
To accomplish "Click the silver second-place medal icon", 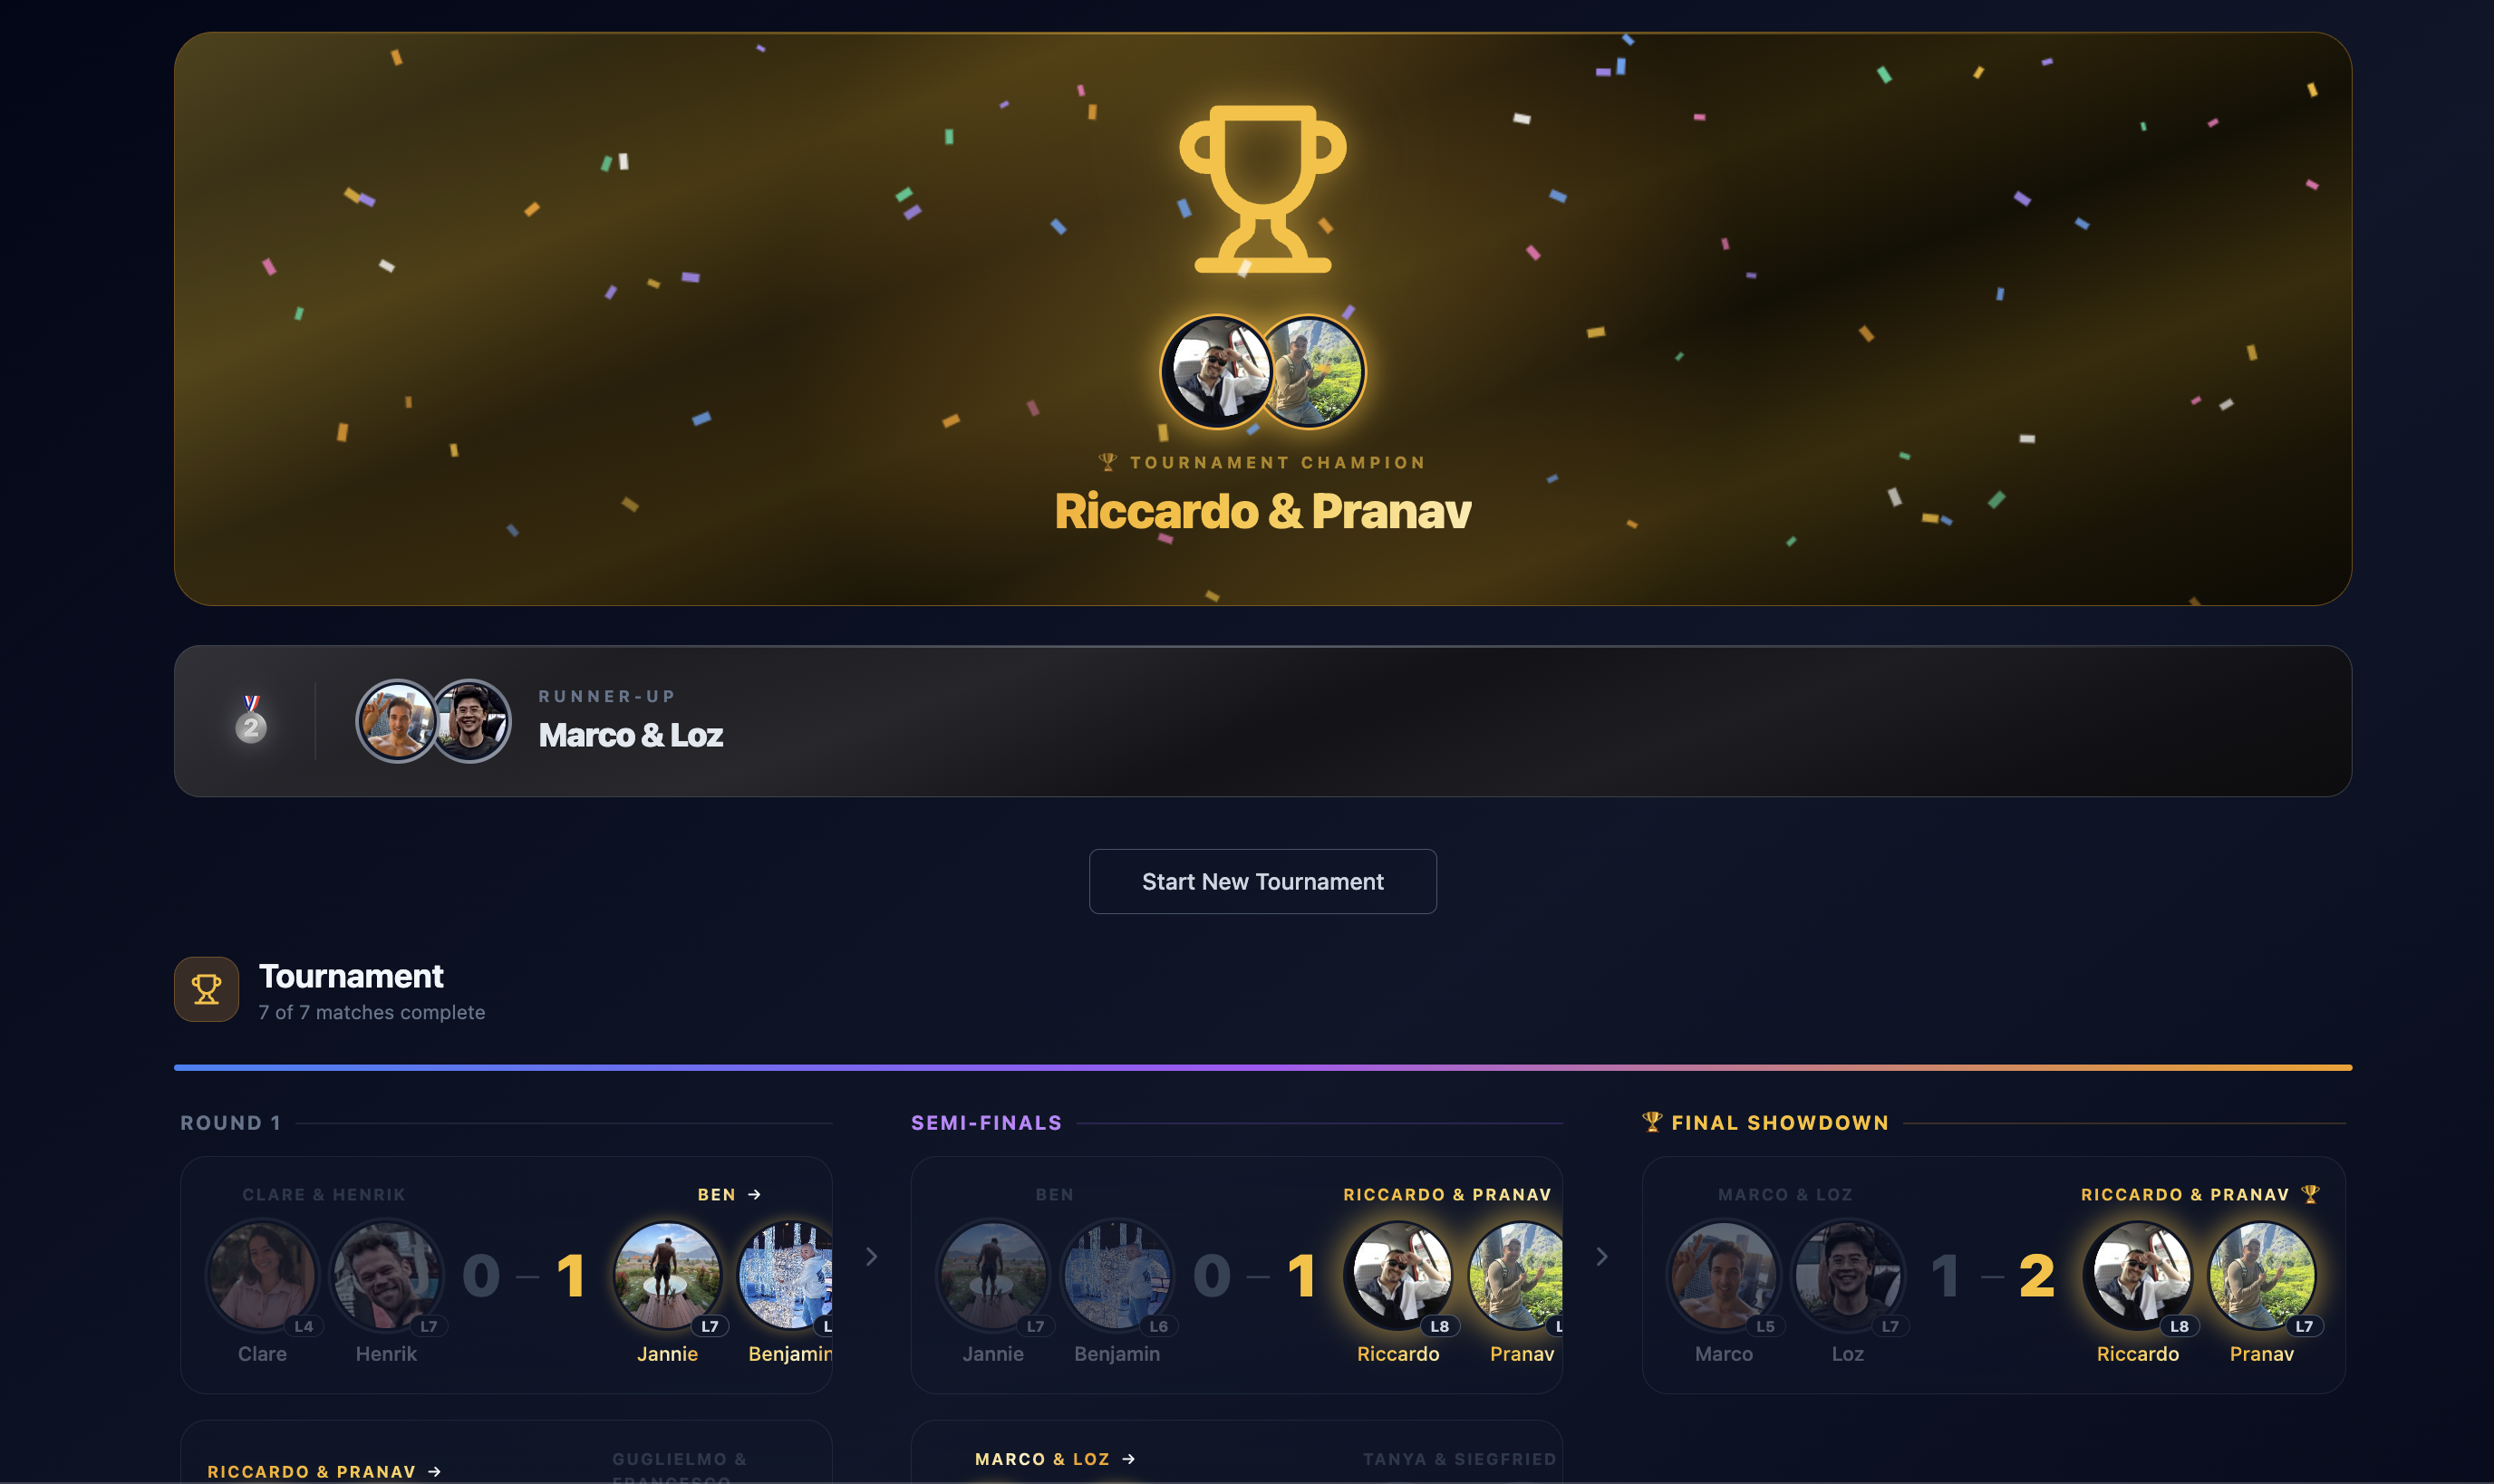I will click(x=251, y=720).
